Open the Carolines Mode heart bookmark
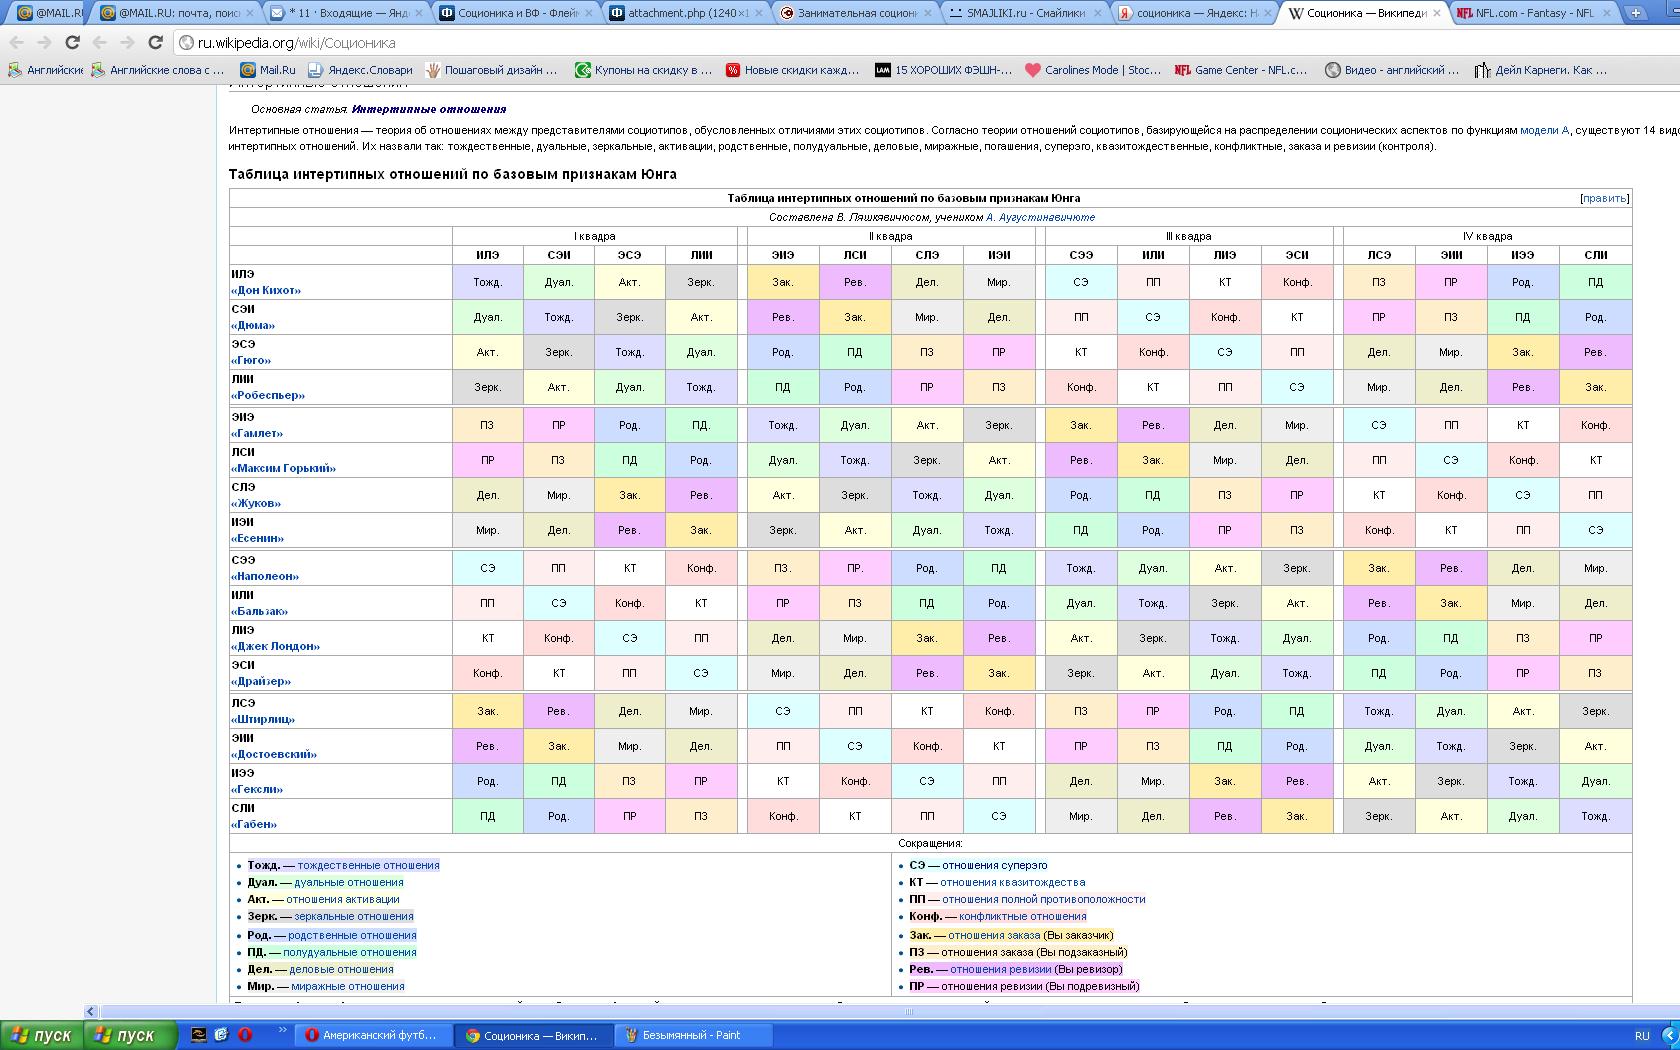This screenshot has height=1050, width=1680. click(x=1092, y=70)
